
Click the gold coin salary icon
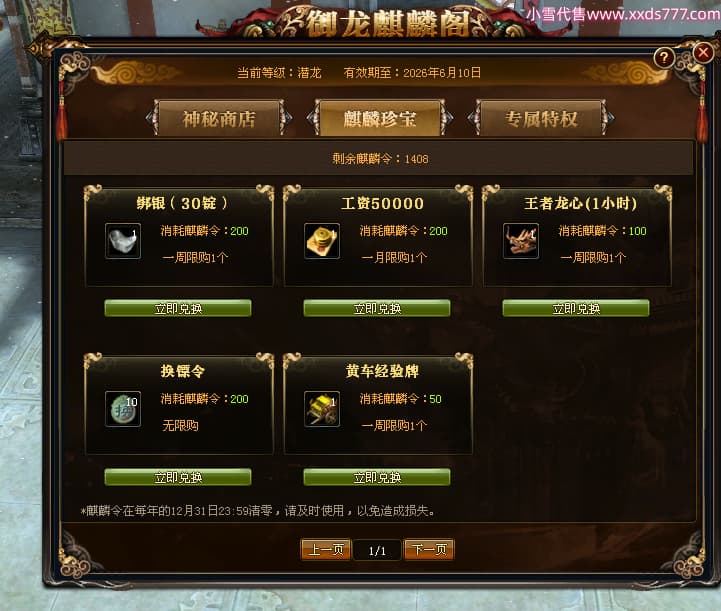[x=322, y=241]
